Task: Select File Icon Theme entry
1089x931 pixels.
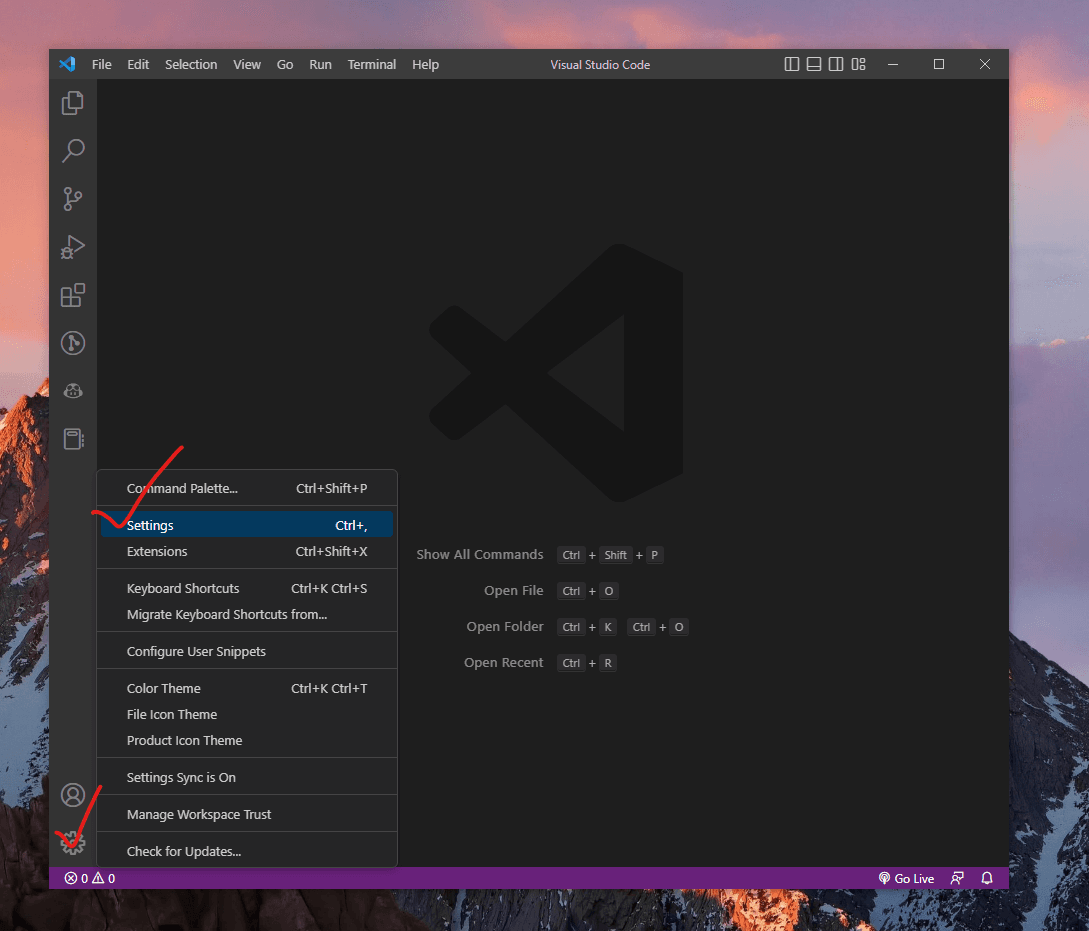Action: click(x=247, y=715)
